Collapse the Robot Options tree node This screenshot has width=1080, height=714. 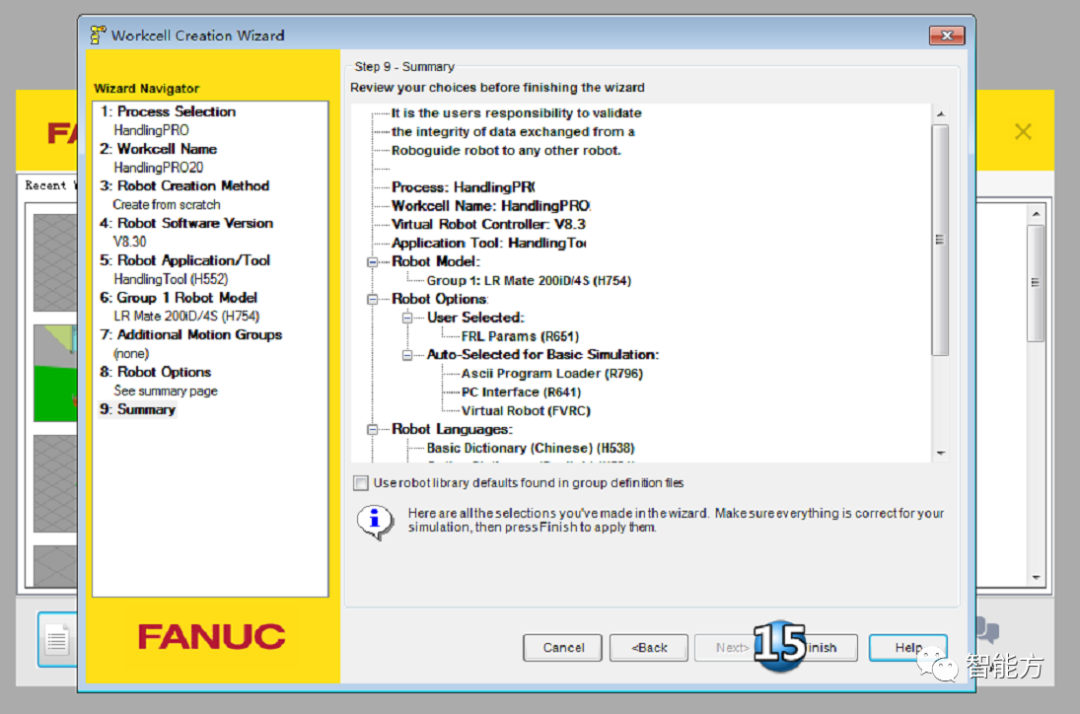373,299
